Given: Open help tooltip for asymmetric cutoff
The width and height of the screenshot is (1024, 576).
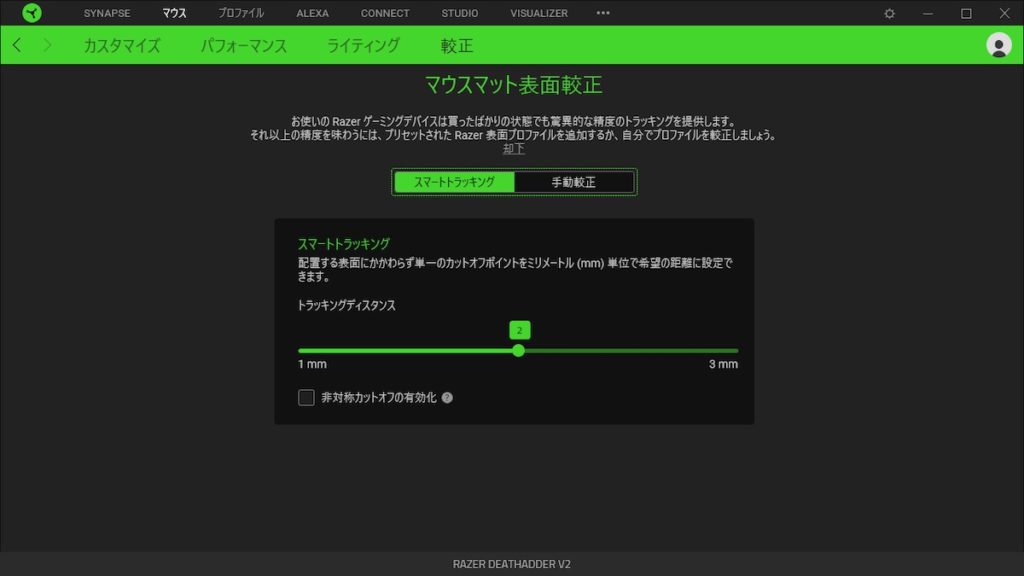Looking at the screenshot, I should pyautogui.click(x=447, y=398).
